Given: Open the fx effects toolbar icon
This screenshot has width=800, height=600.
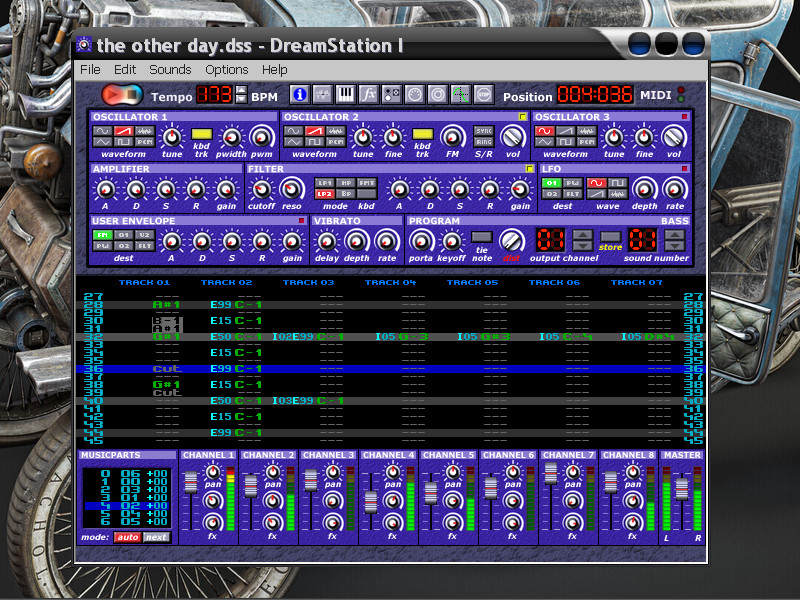Looking at the screenshot, I should point(368,94).
